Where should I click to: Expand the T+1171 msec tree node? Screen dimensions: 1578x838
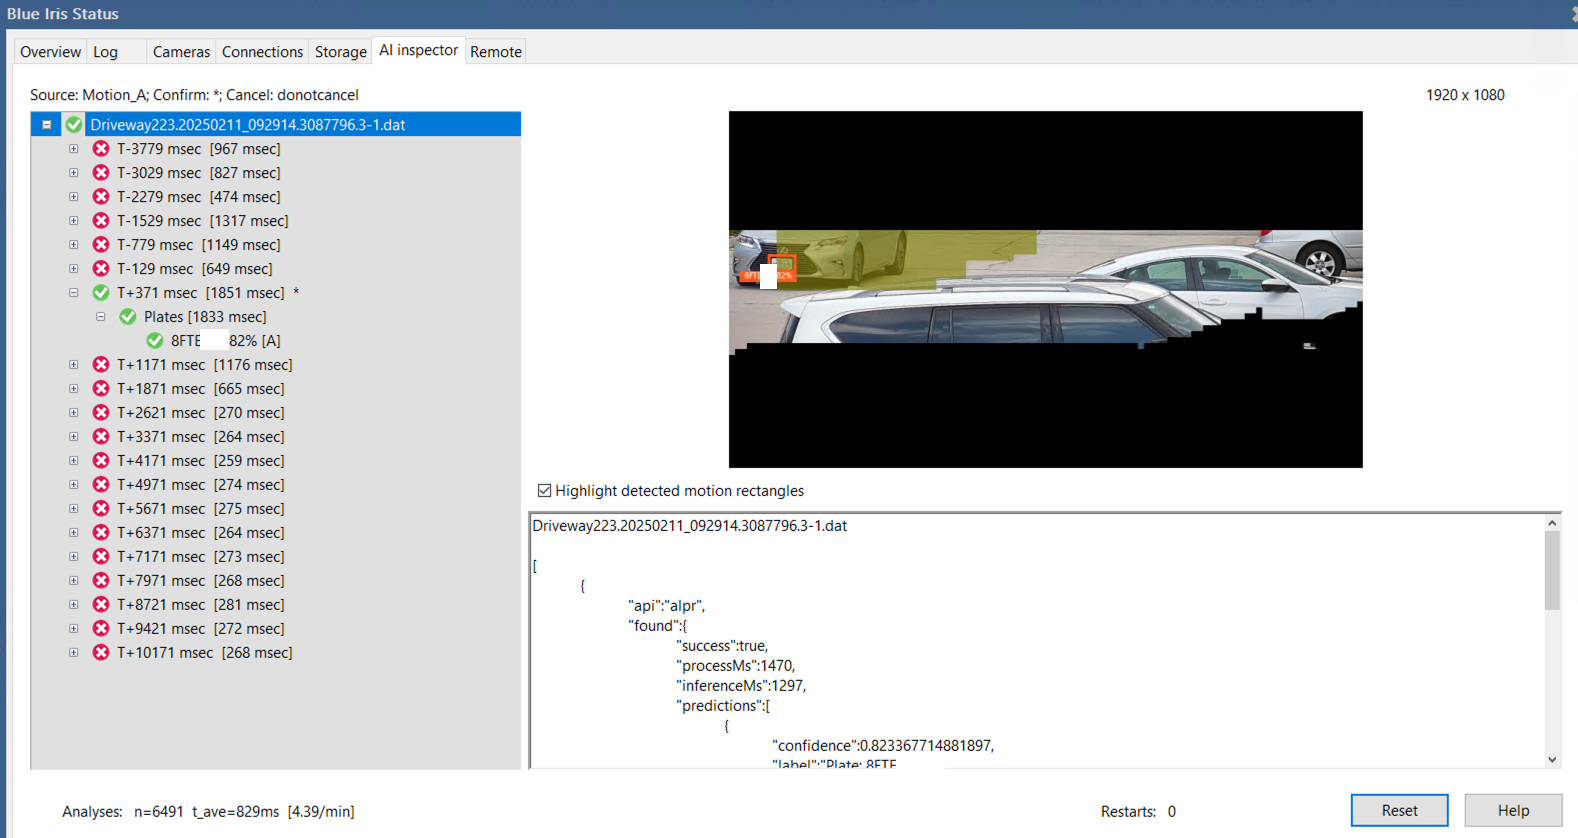coord(73,365)
